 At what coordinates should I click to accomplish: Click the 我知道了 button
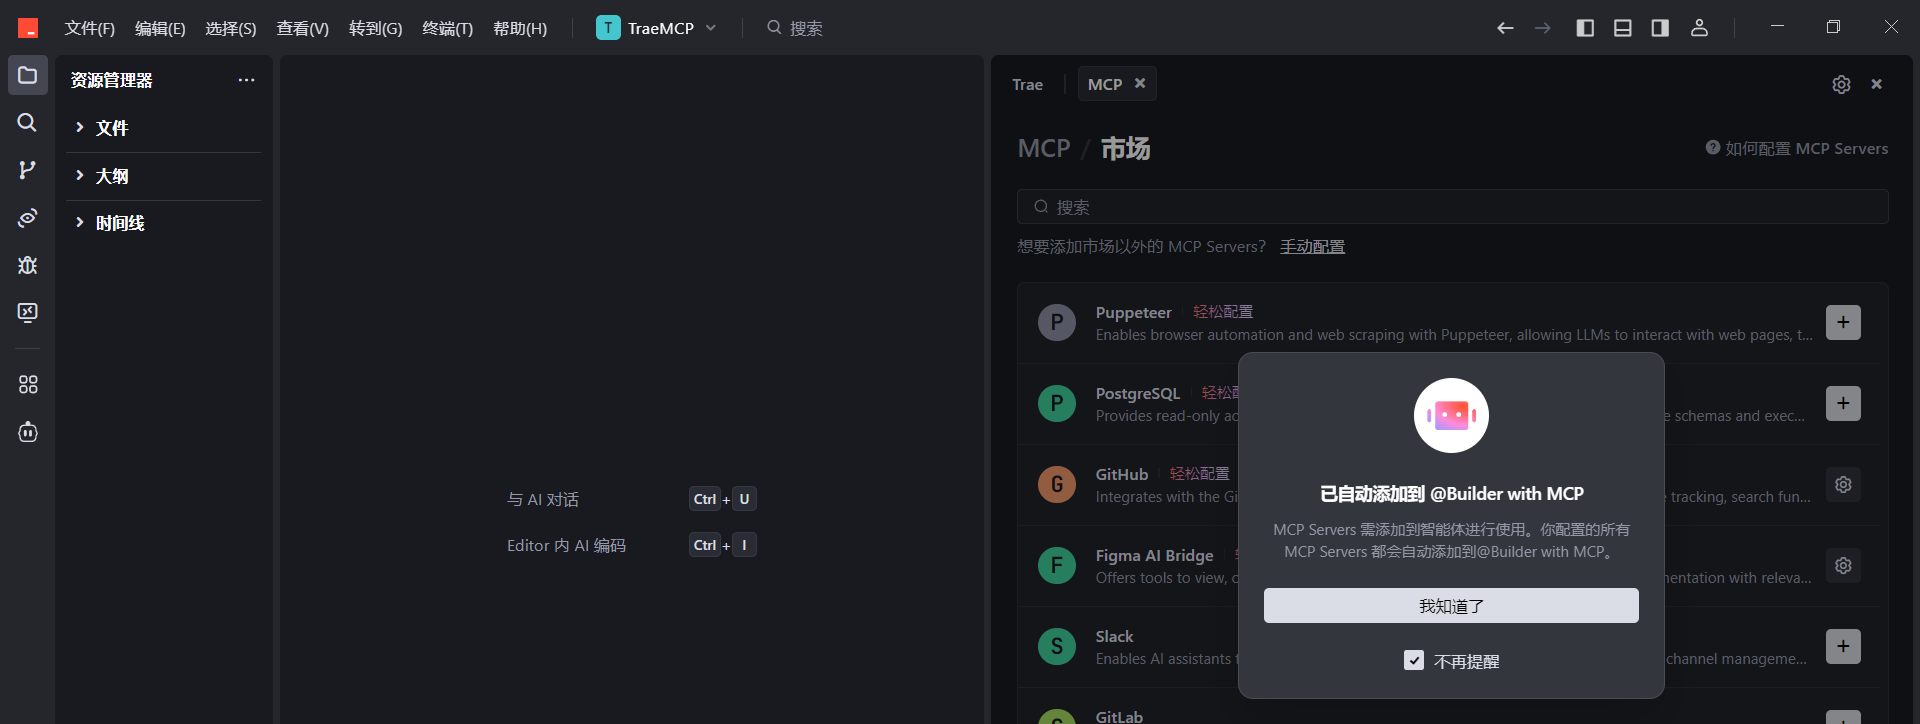(1451, 605)
